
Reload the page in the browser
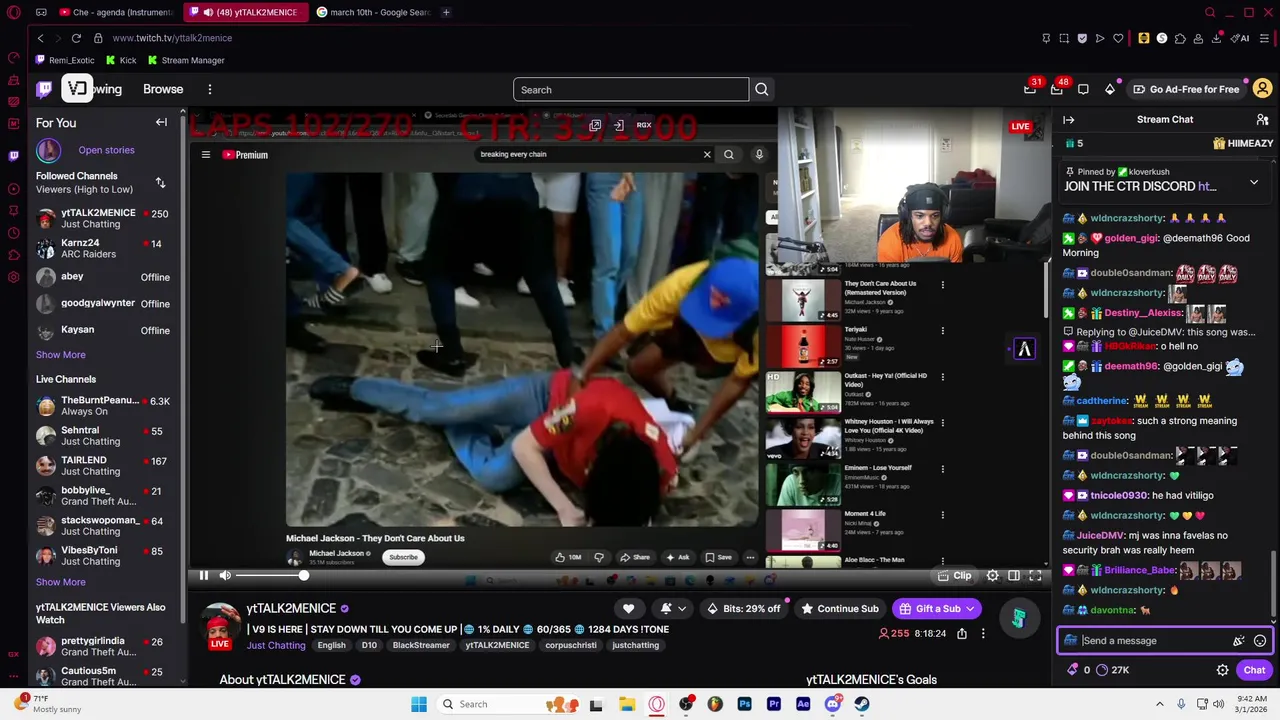coord(76,38)
